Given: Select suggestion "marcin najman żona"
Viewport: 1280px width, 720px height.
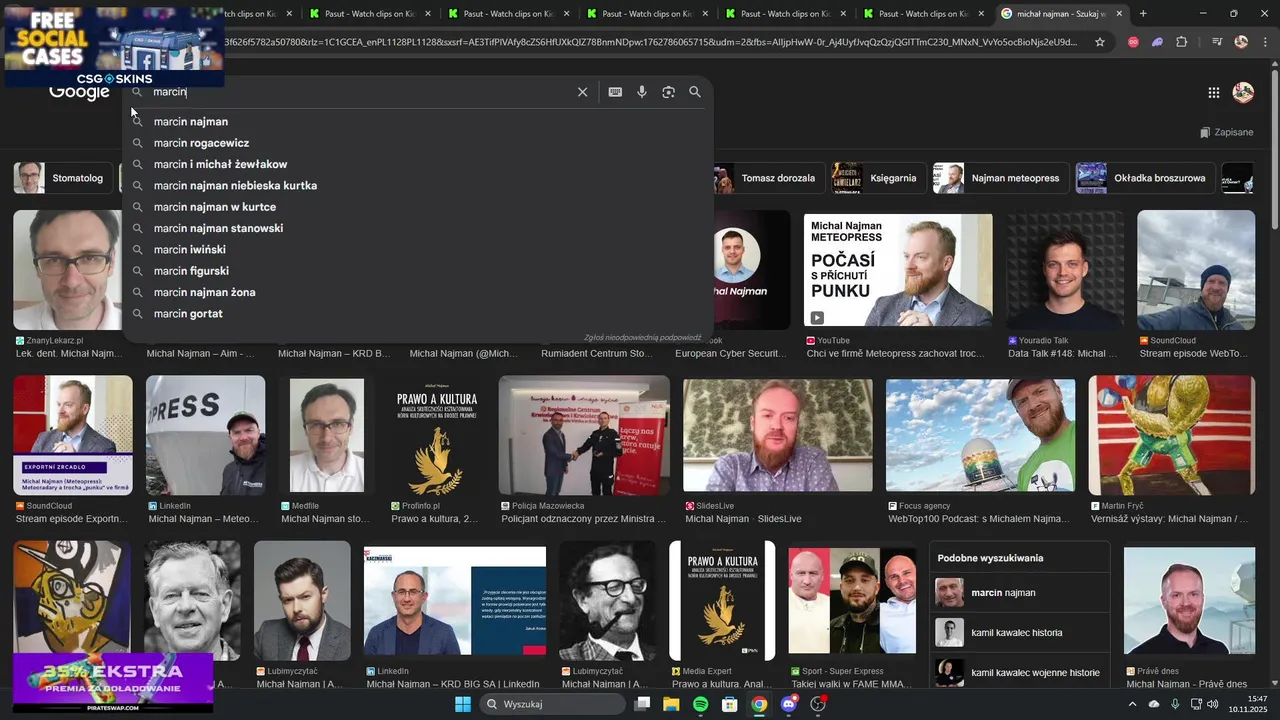Looking at the screenshot, I should [x=419, y=292].
